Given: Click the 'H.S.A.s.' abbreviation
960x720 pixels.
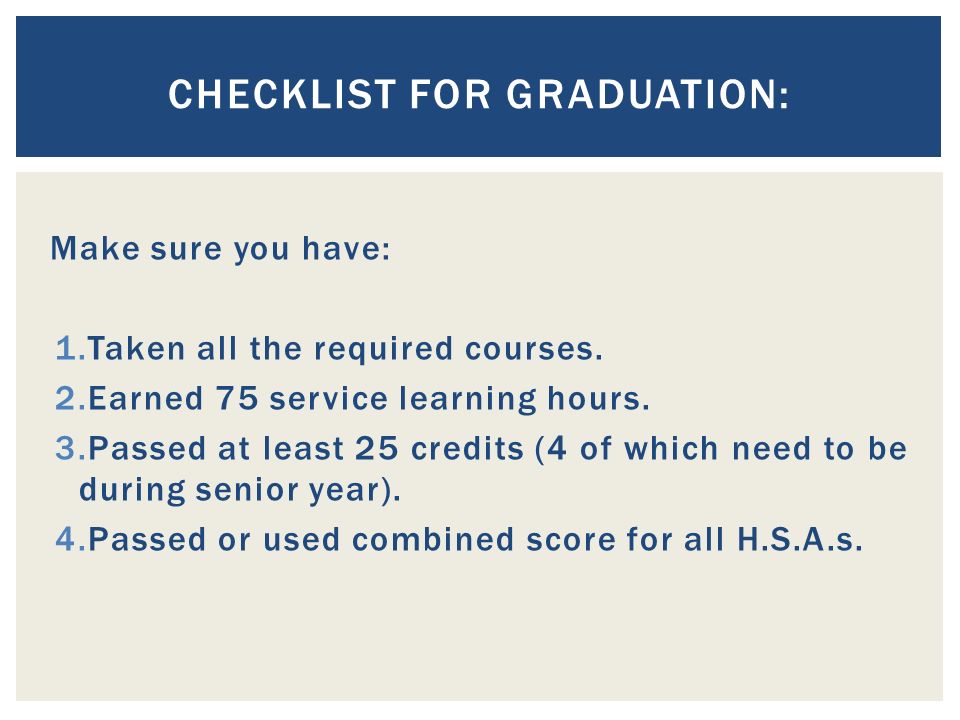Looking at the screenshot, I should coord(800,540).
